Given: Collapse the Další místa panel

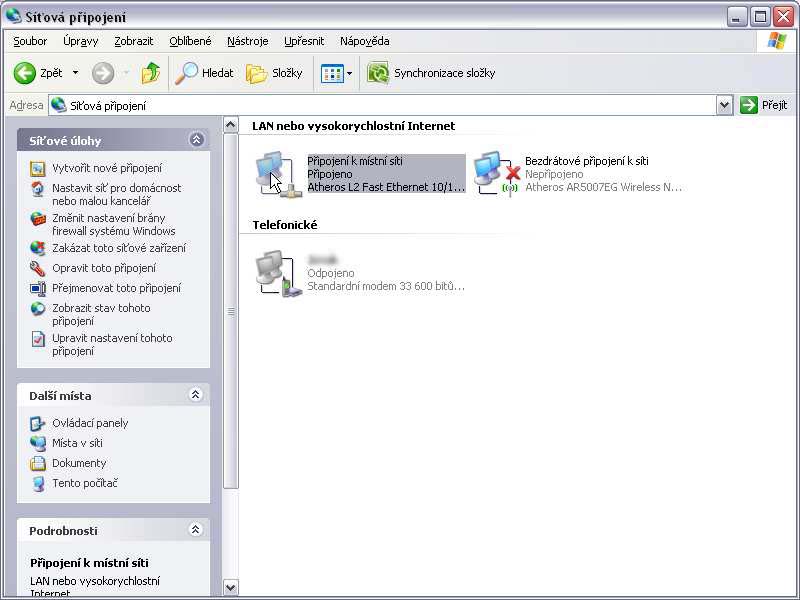Looking at the screenshot, I should click(196, 395).
